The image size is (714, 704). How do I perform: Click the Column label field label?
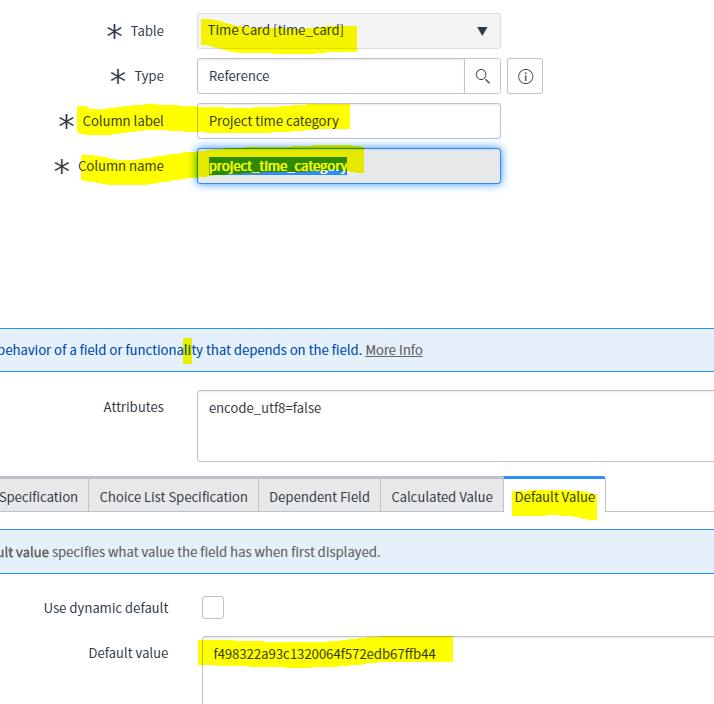[123, 121]
